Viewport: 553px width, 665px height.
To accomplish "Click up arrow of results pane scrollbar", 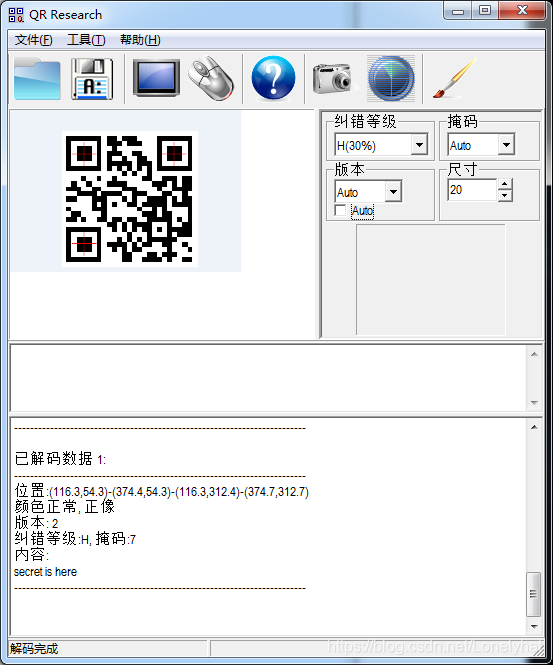I will pos(534,427).
